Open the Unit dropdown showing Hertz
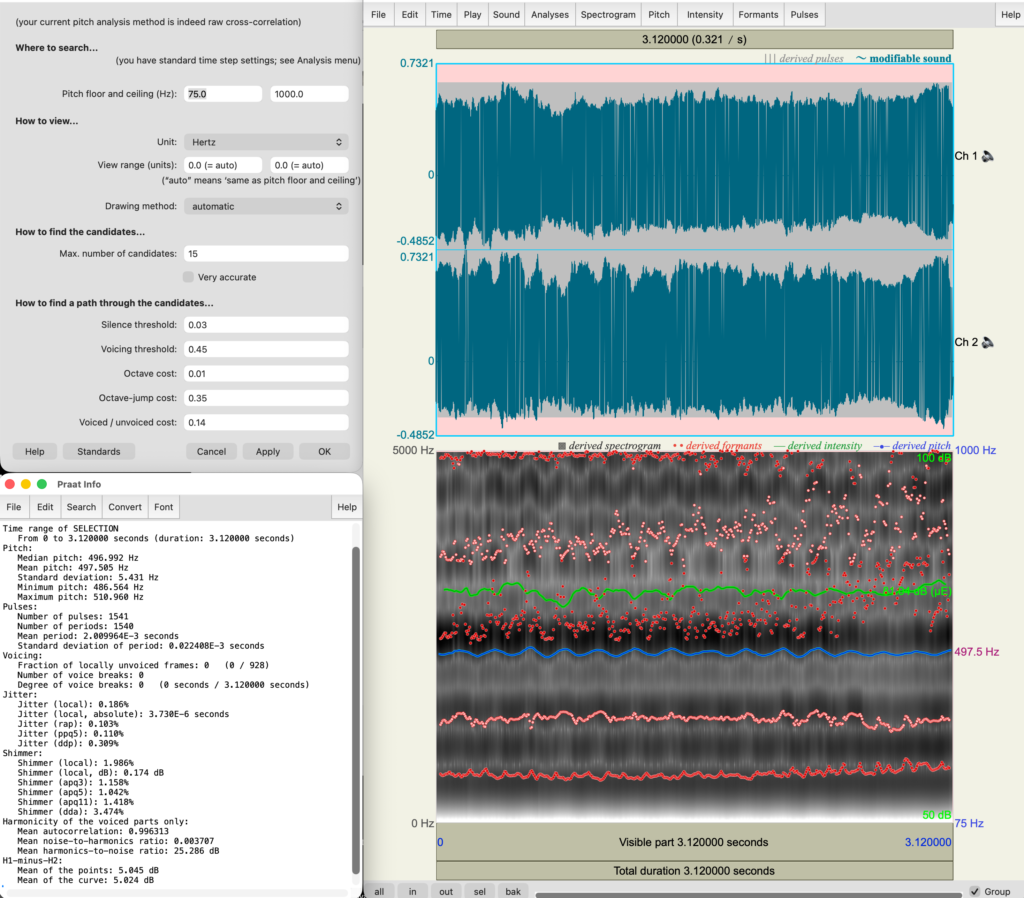This screenshot has height=898, width=1024. pyautogui.click(x=266, y=142)
